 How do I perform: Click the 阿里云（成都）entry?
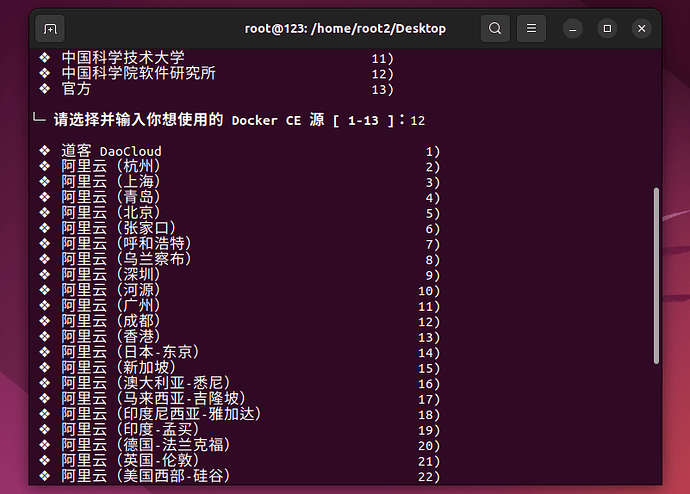coord(111,321)
